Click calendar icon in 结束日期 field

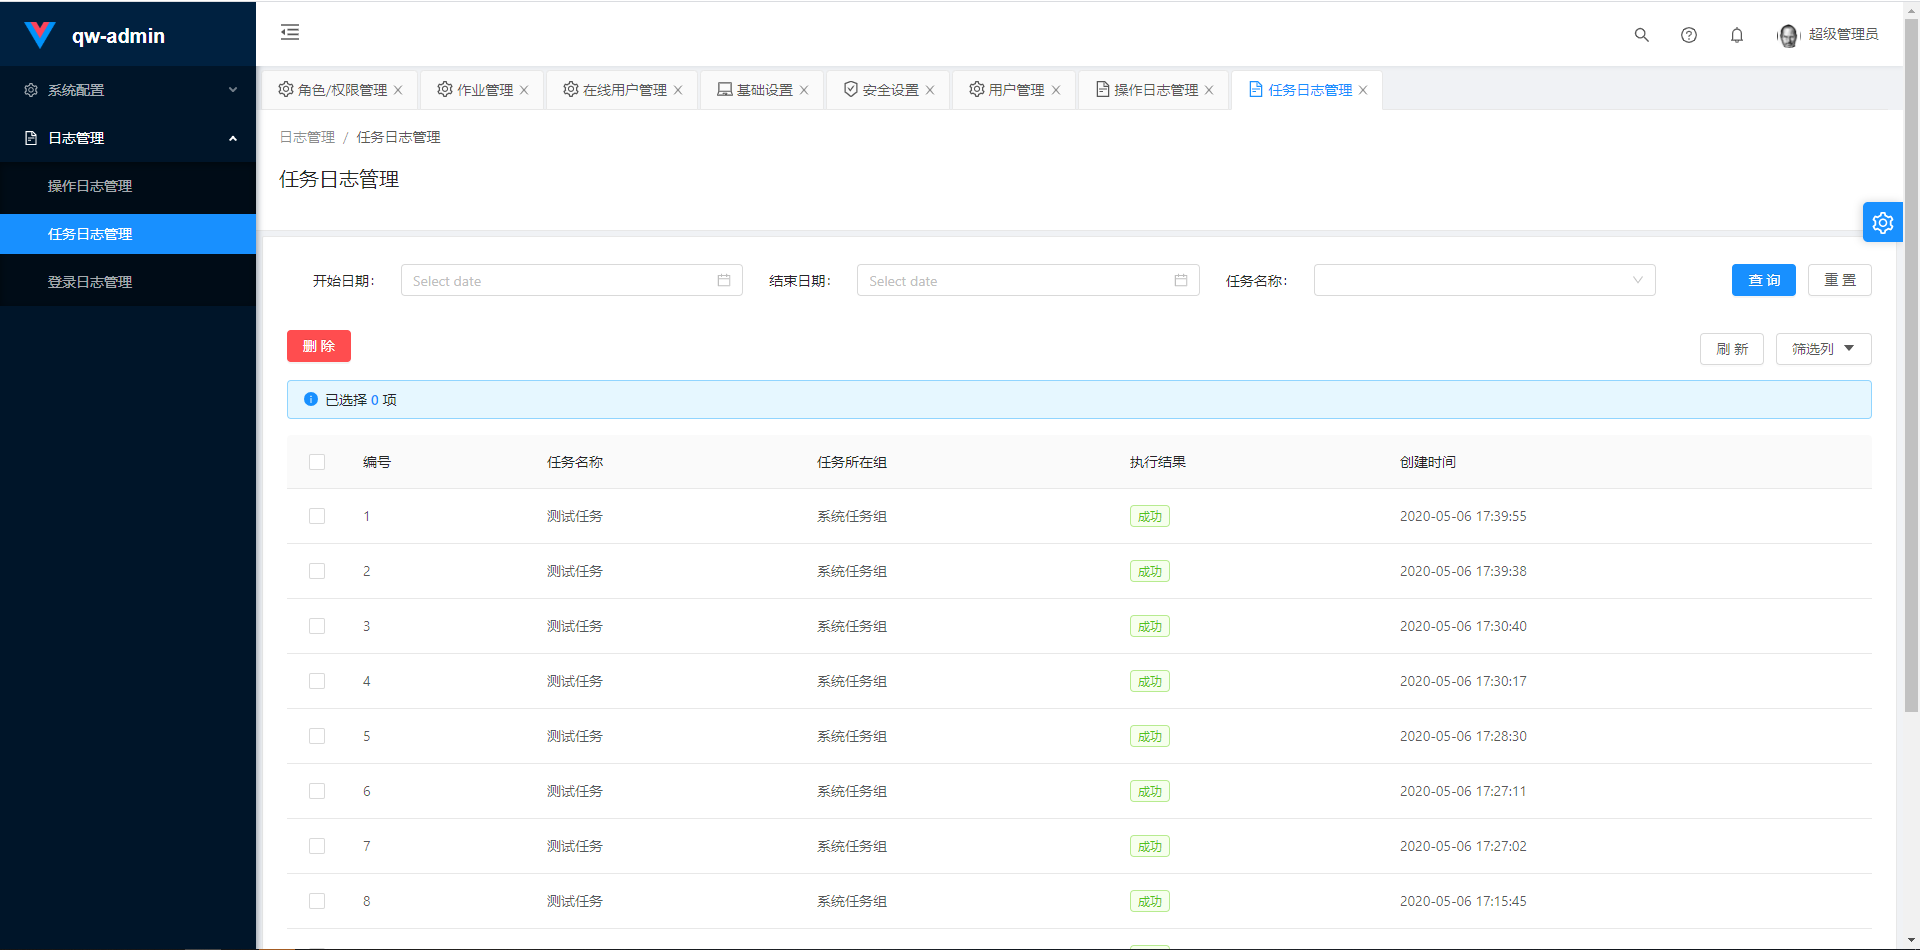1181,280
